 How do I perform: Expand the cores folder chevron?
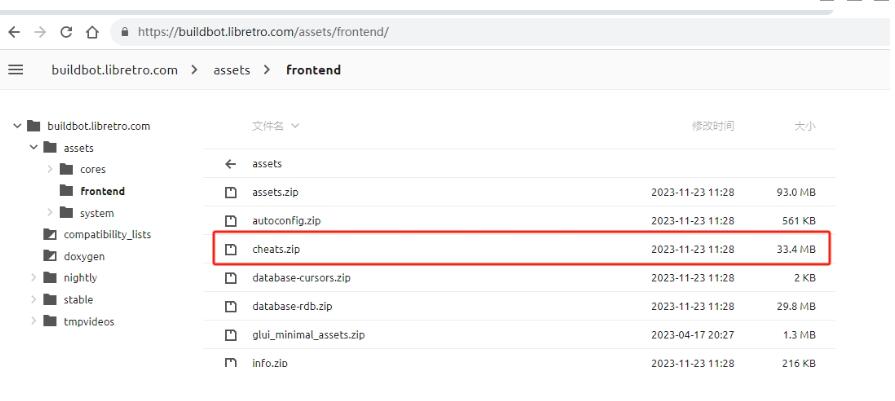pos(50,169)
